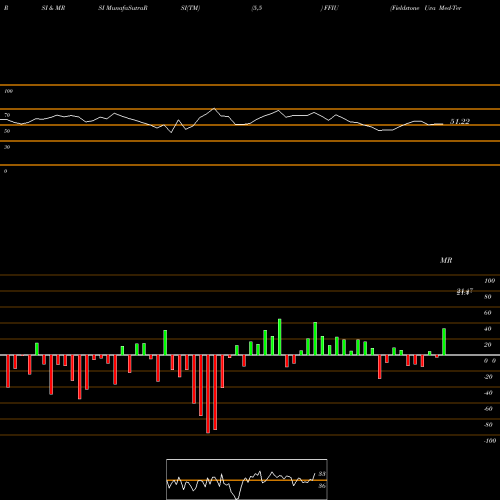Click the 'SI(TM)' header label
The height and width of the screenshot is (500, 500).
190,8
